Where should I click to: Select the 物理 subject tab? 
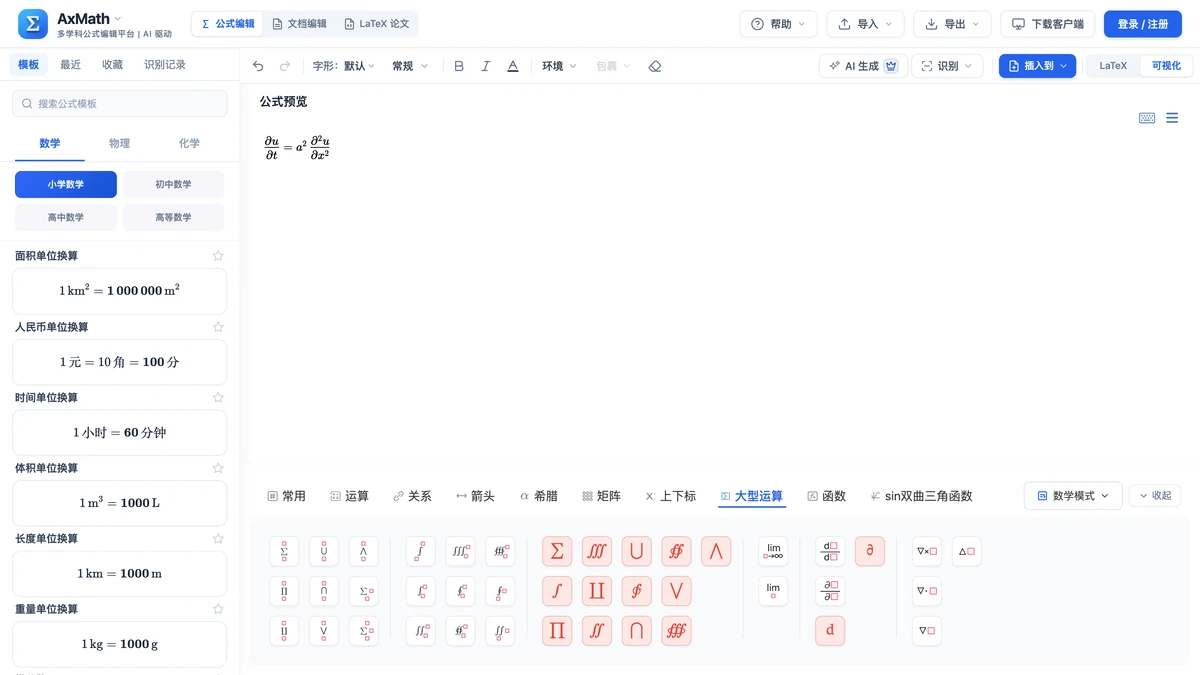click(119, 143)
